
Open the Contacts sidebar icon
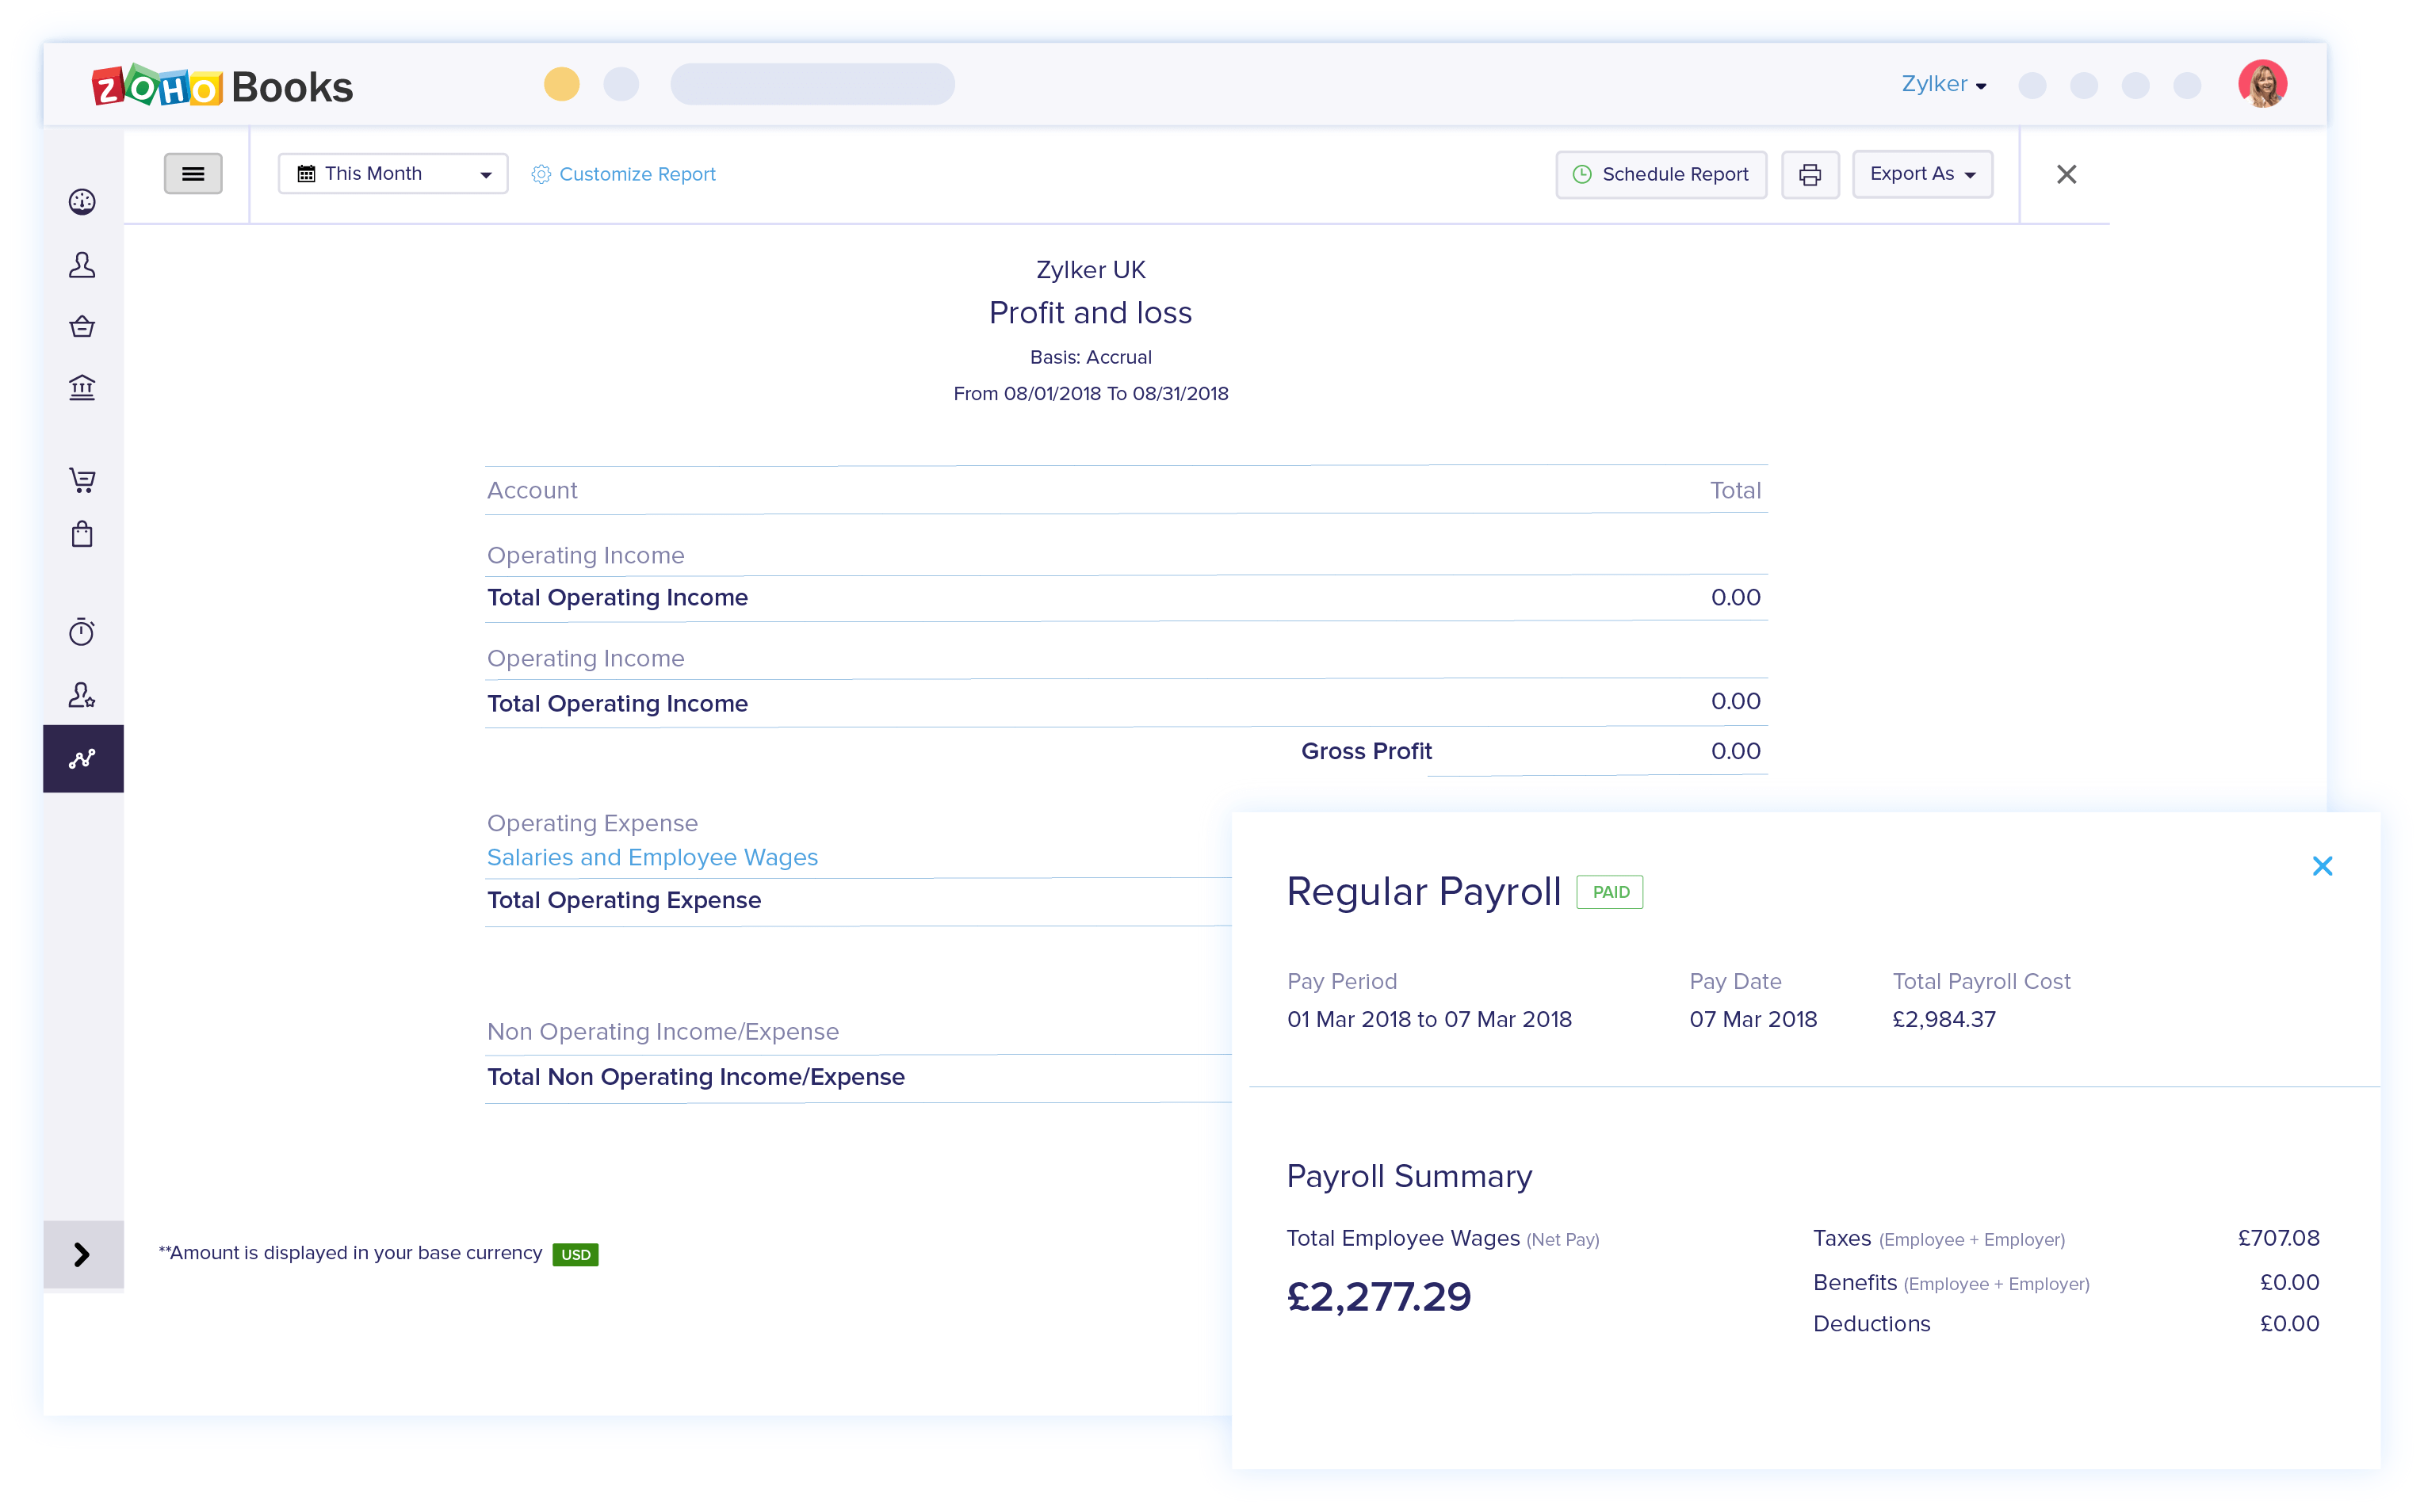coord(82,265)
